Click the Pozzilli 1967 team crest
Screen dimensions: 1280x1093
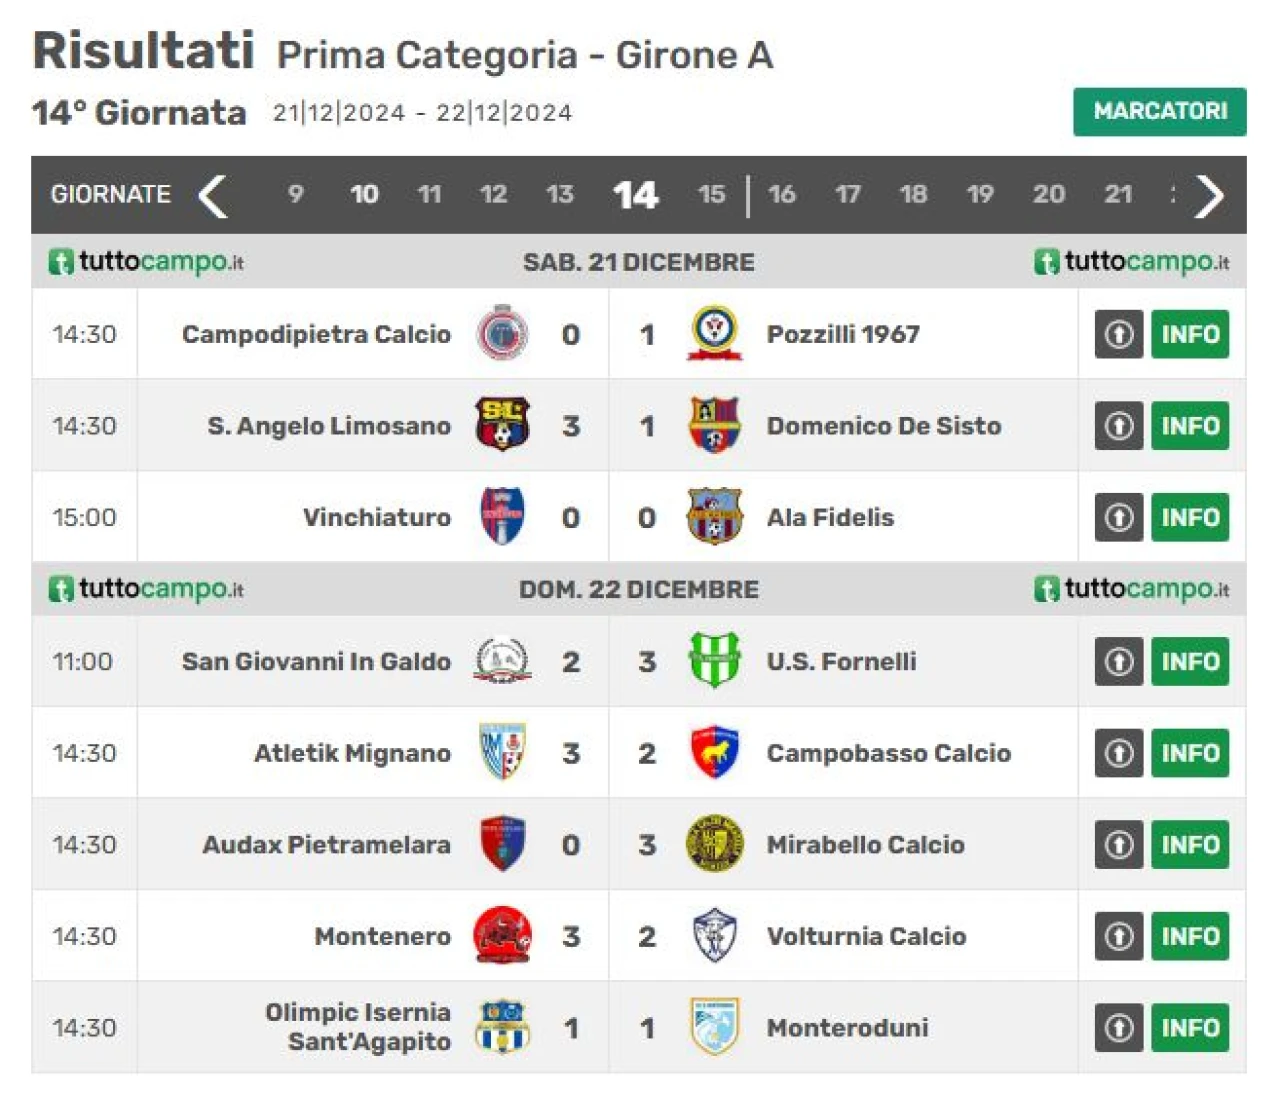point(714,334)
